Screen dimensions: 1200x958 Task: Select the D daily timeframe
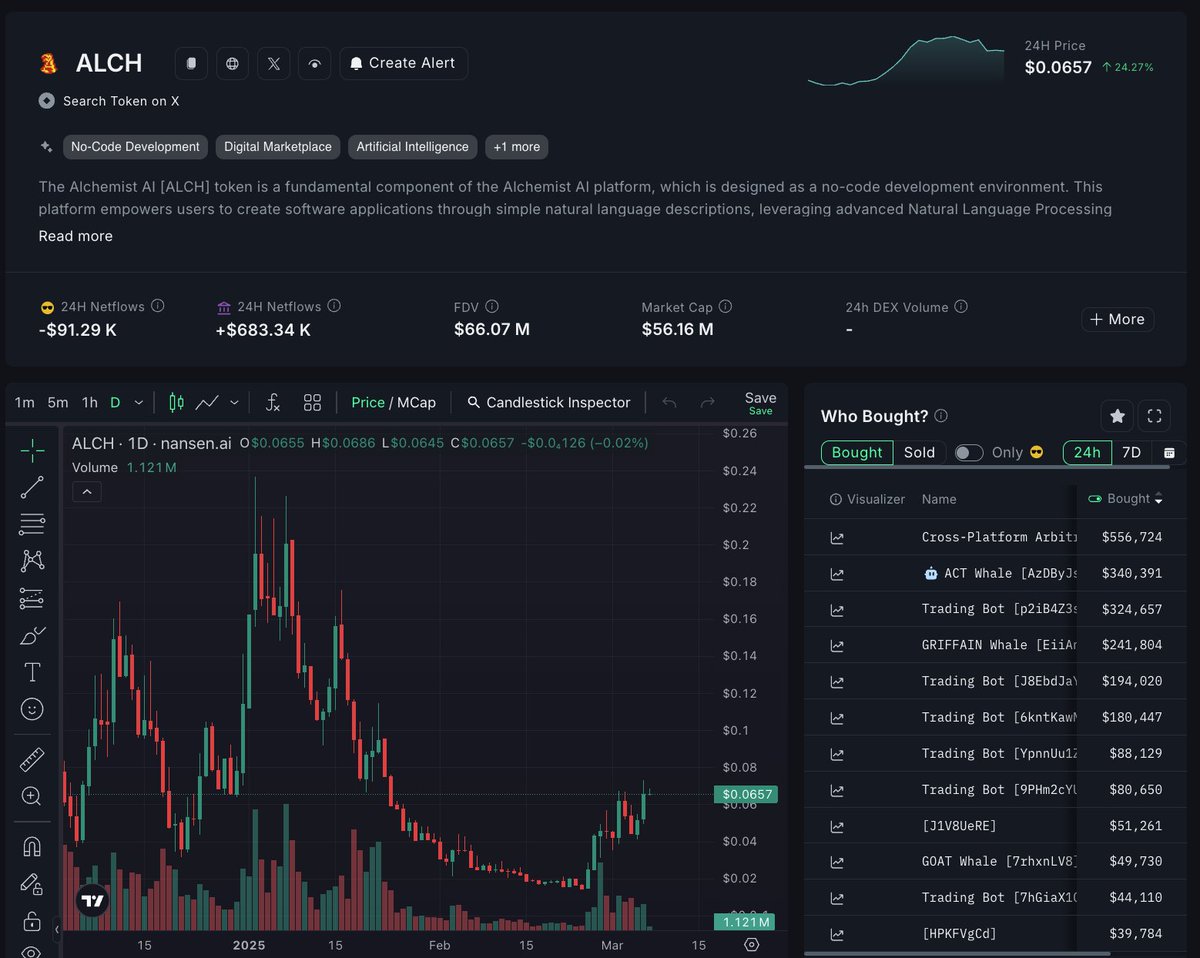[115, 402]
